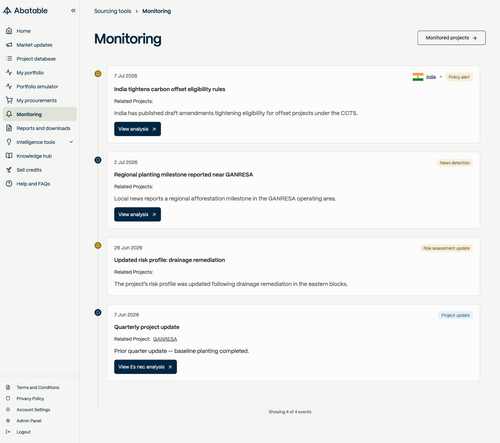View analysis for India carbon offset rules
Viewport: 500px width, 443px height.
tap(137, 129)
